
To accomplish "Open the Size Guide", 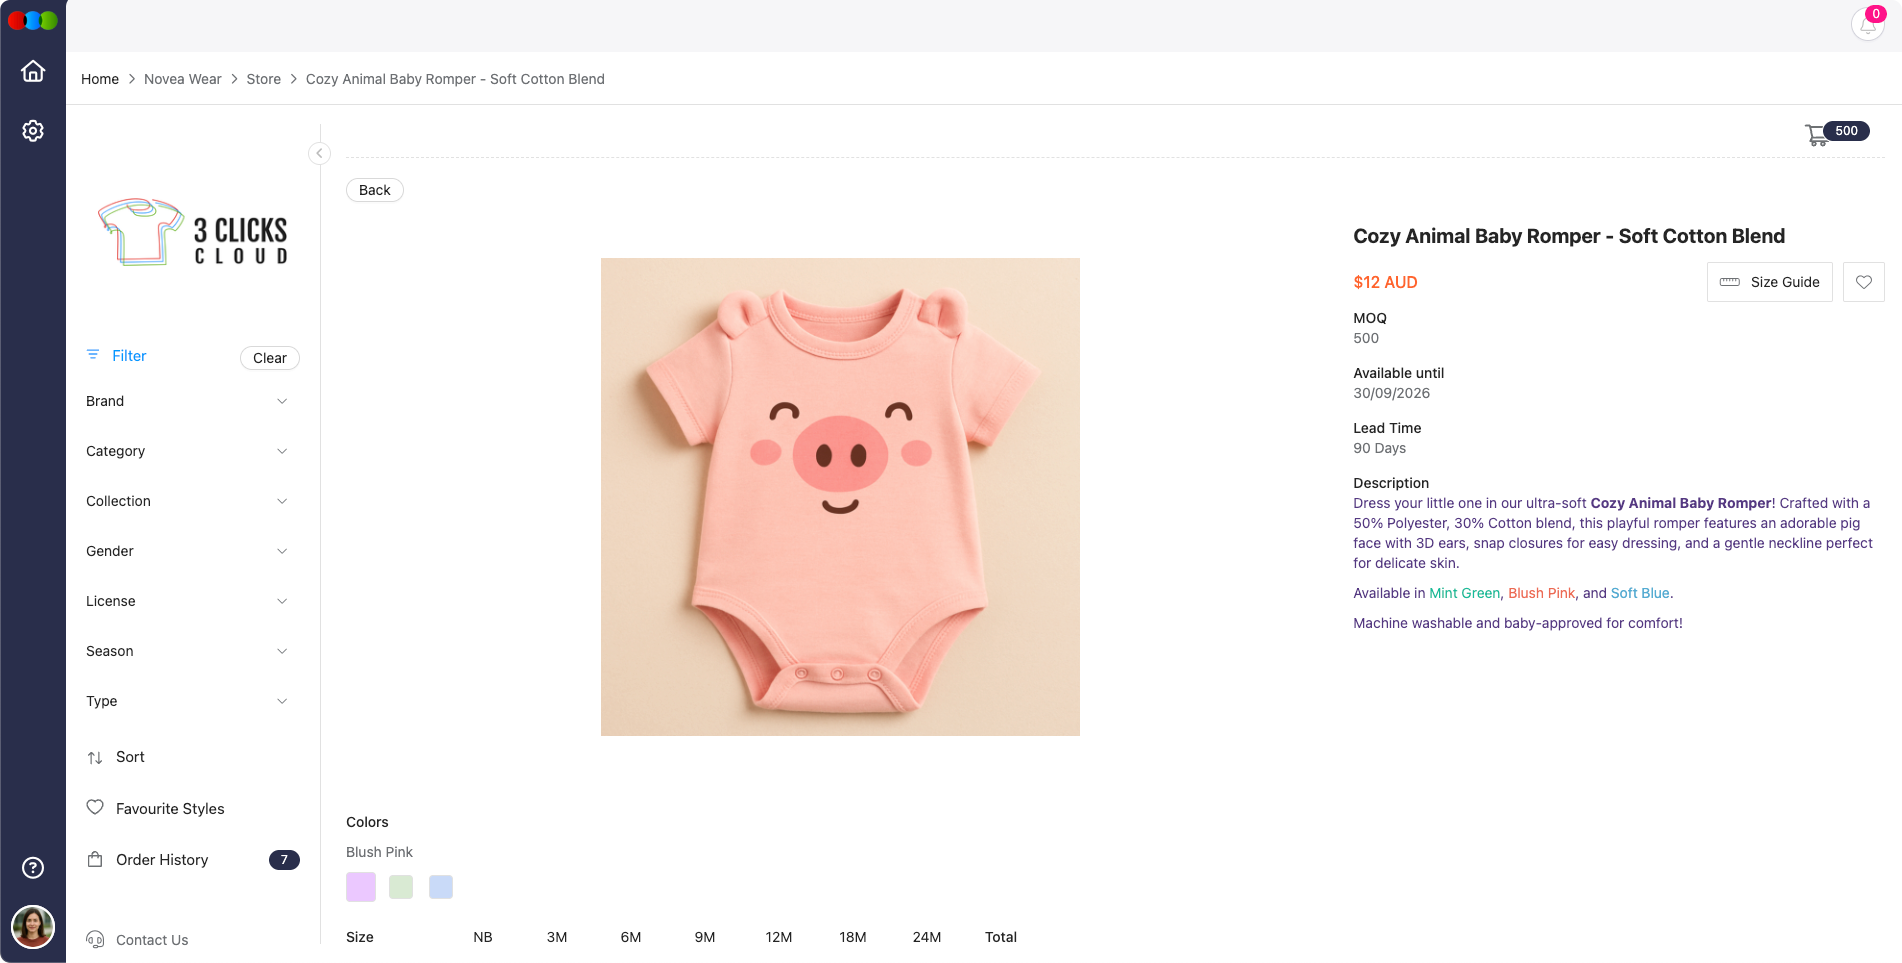I will coord(1769,282).
